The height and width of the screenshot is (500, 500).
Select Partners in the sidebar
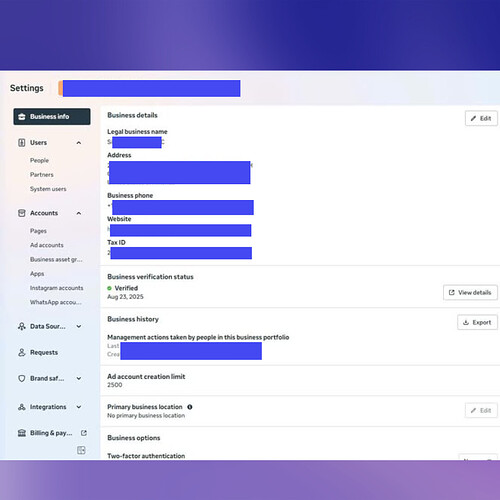(x=42, y=175)
